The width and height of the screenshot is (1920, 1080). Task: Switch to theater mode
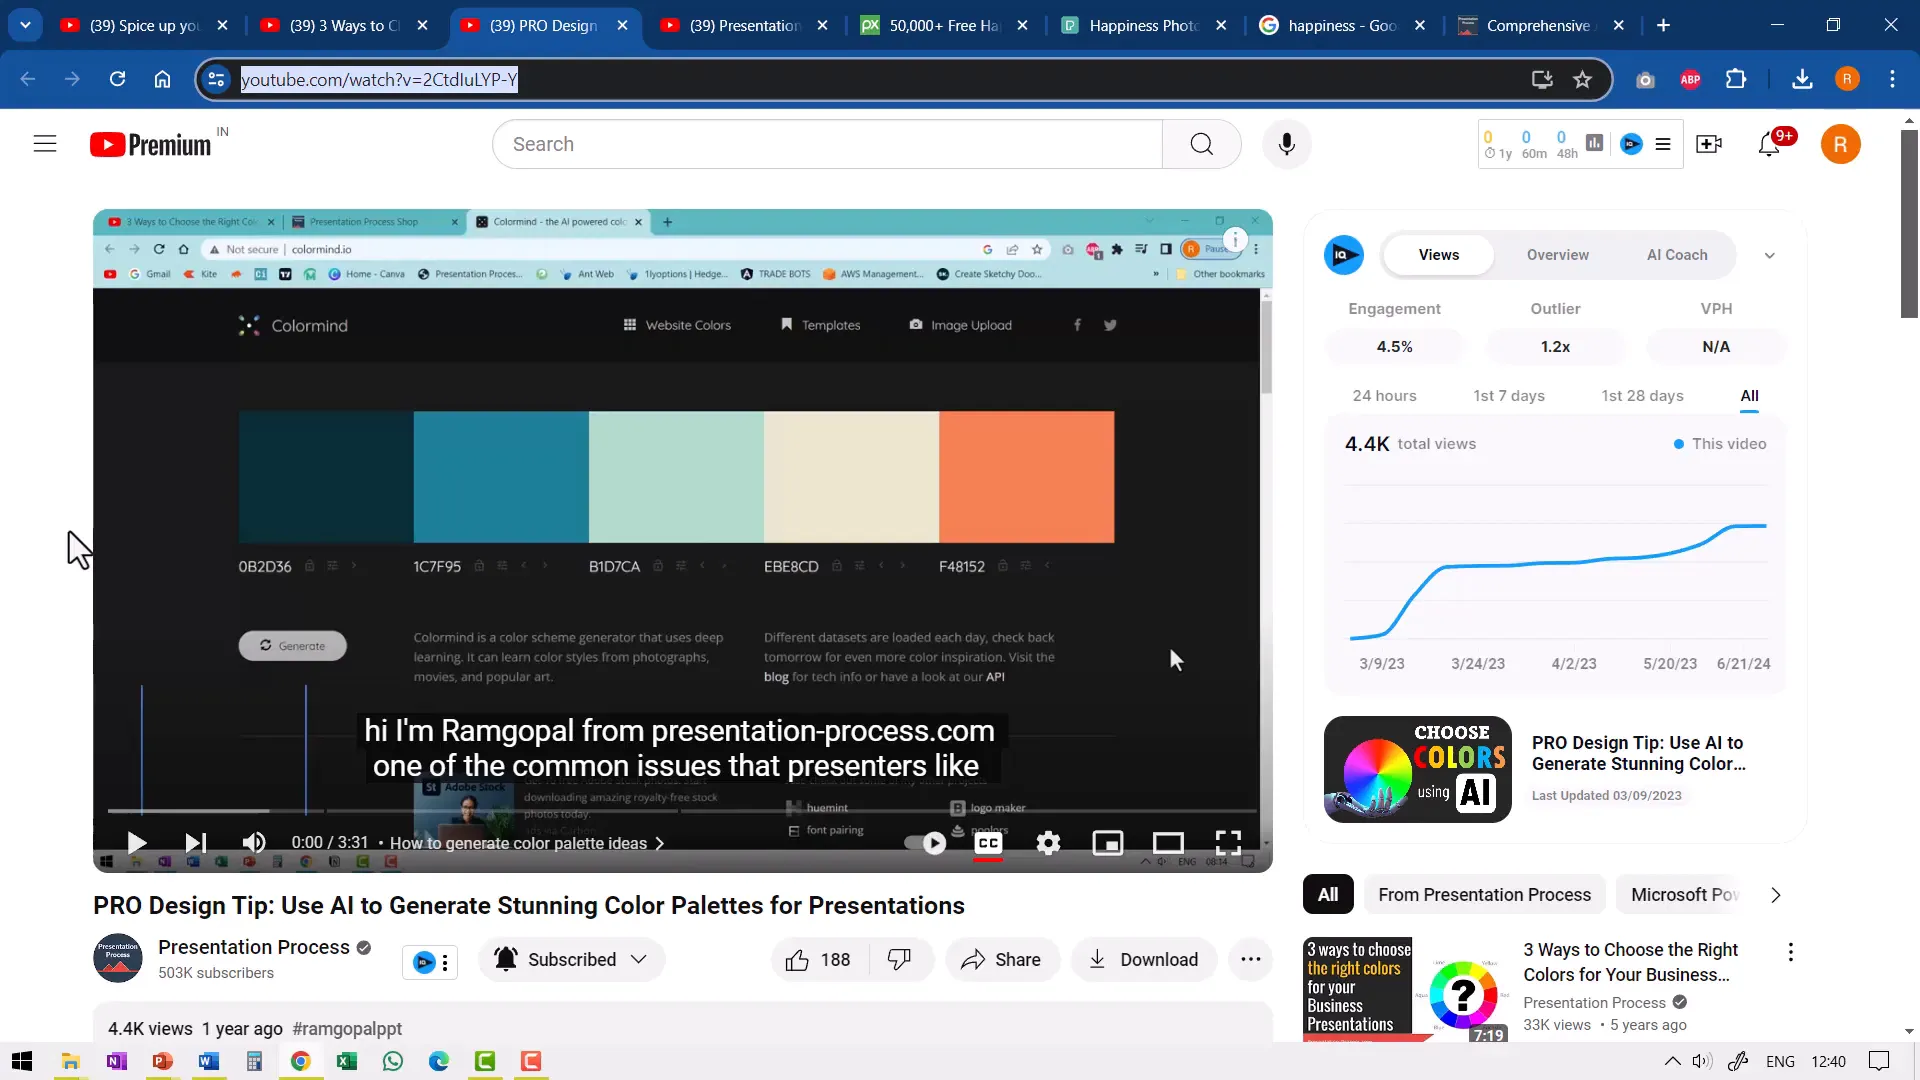point(1168,843)
